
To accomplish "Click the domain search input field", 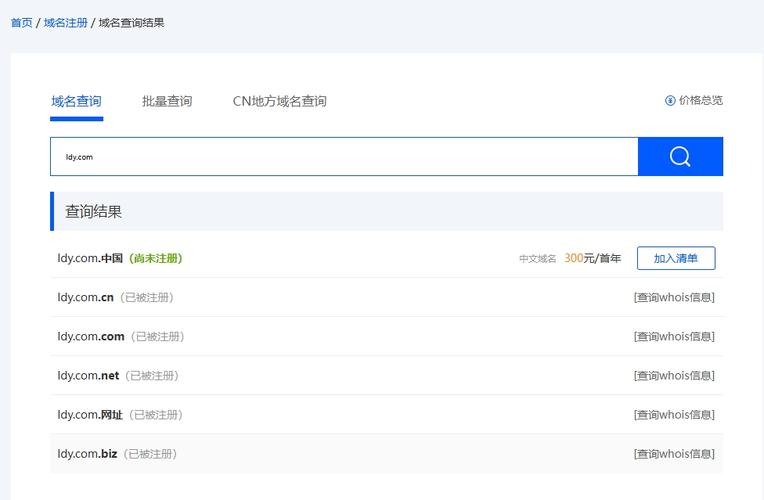I will [344, 156].
